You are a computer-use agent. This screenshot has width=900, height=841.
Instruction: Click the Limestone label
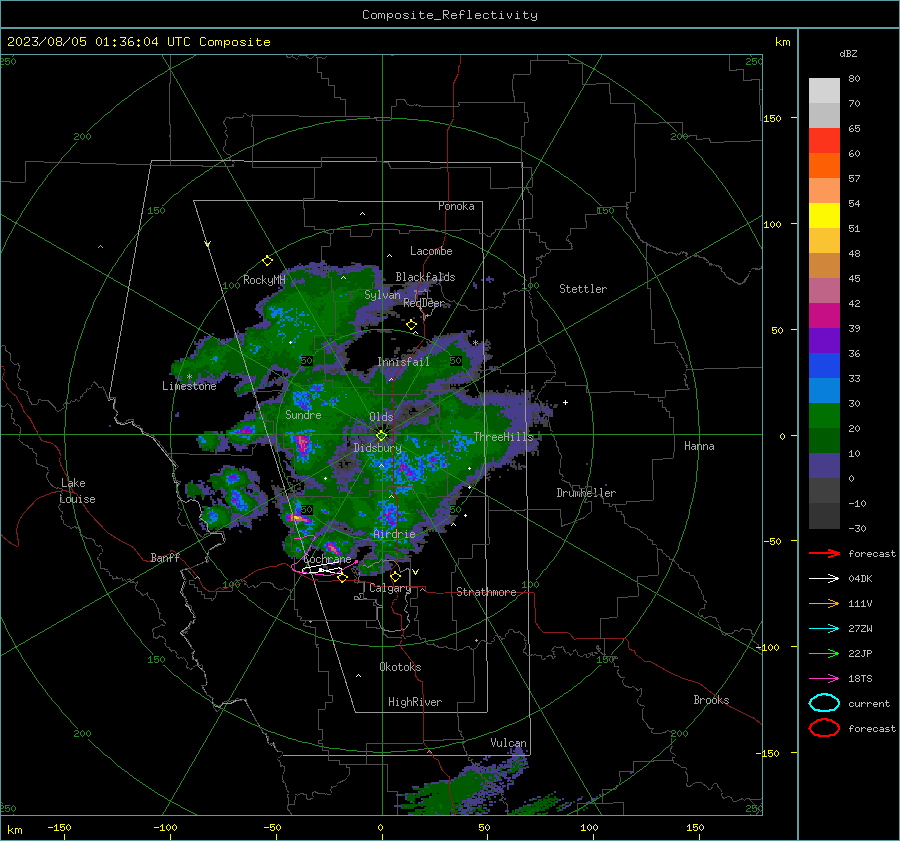[189, 386]
